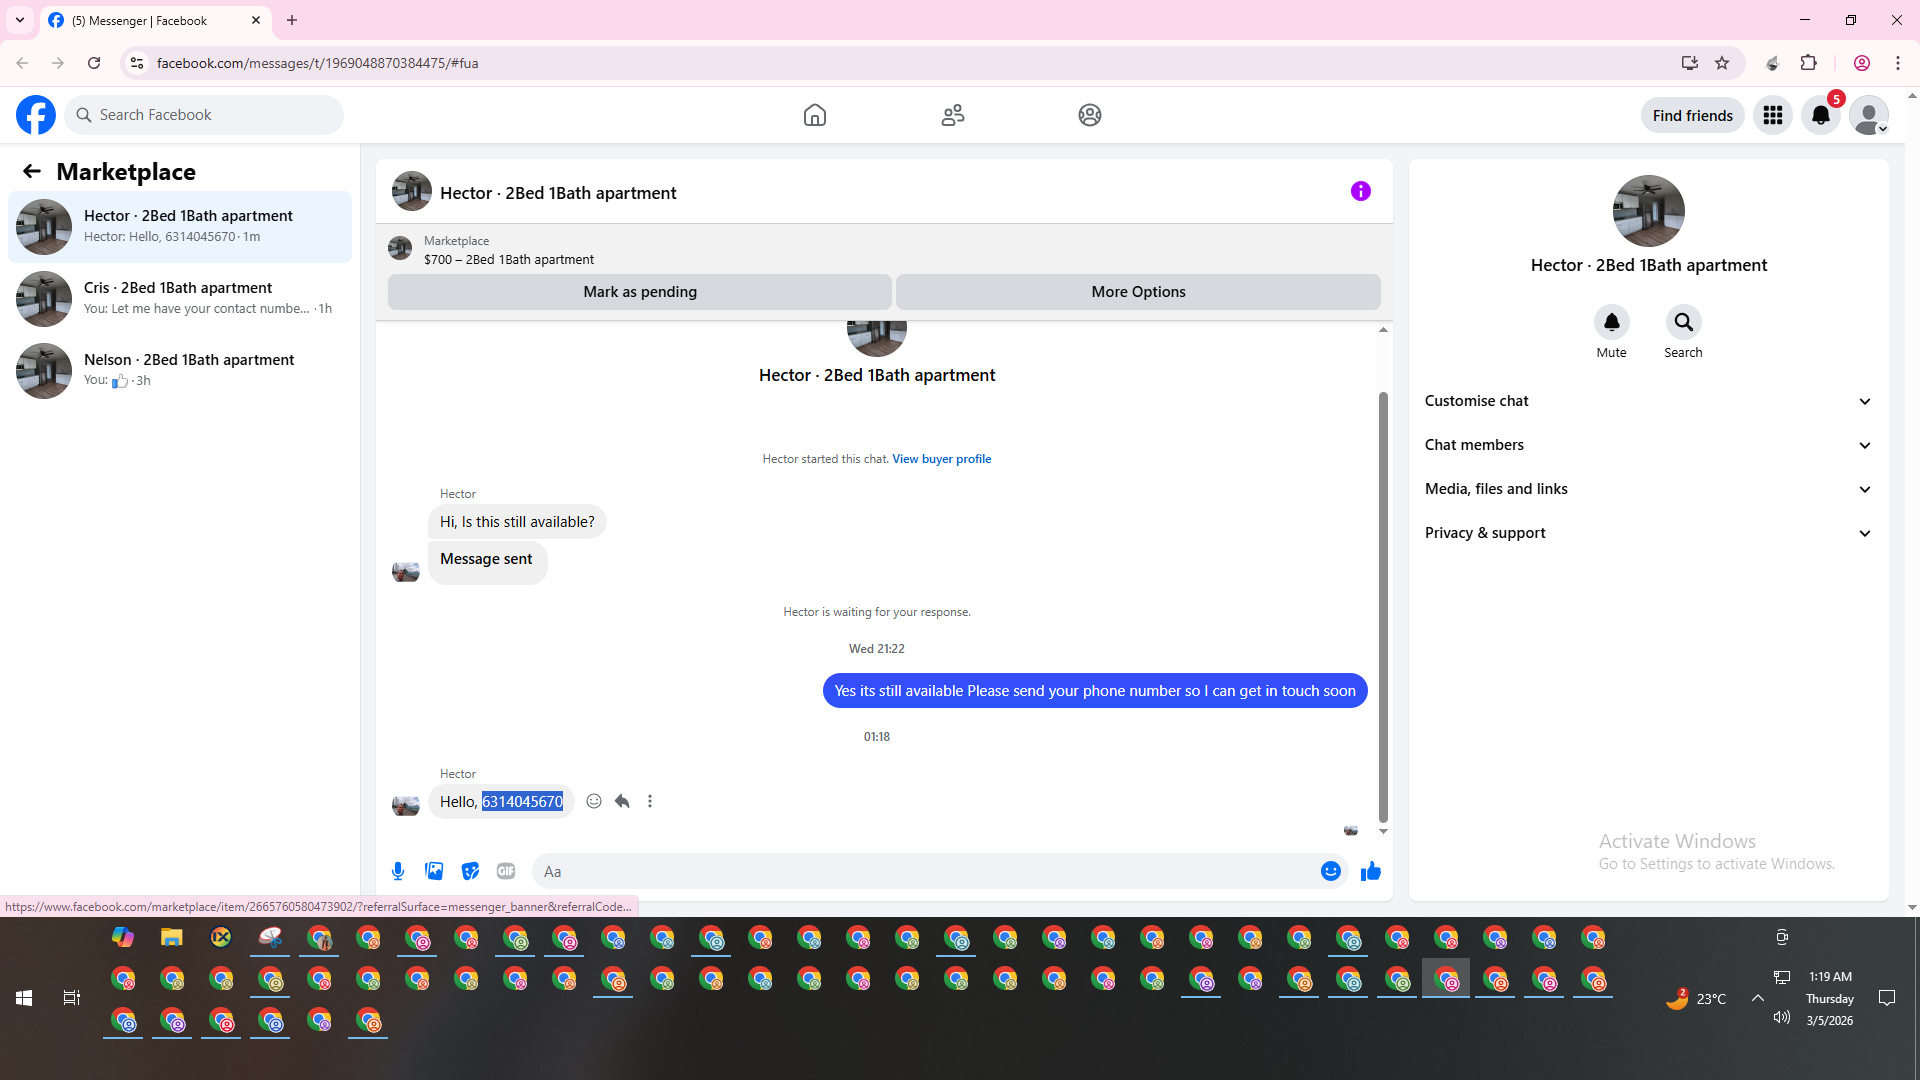
Task: Click Find friends button
Action: tap(1693, 115)
